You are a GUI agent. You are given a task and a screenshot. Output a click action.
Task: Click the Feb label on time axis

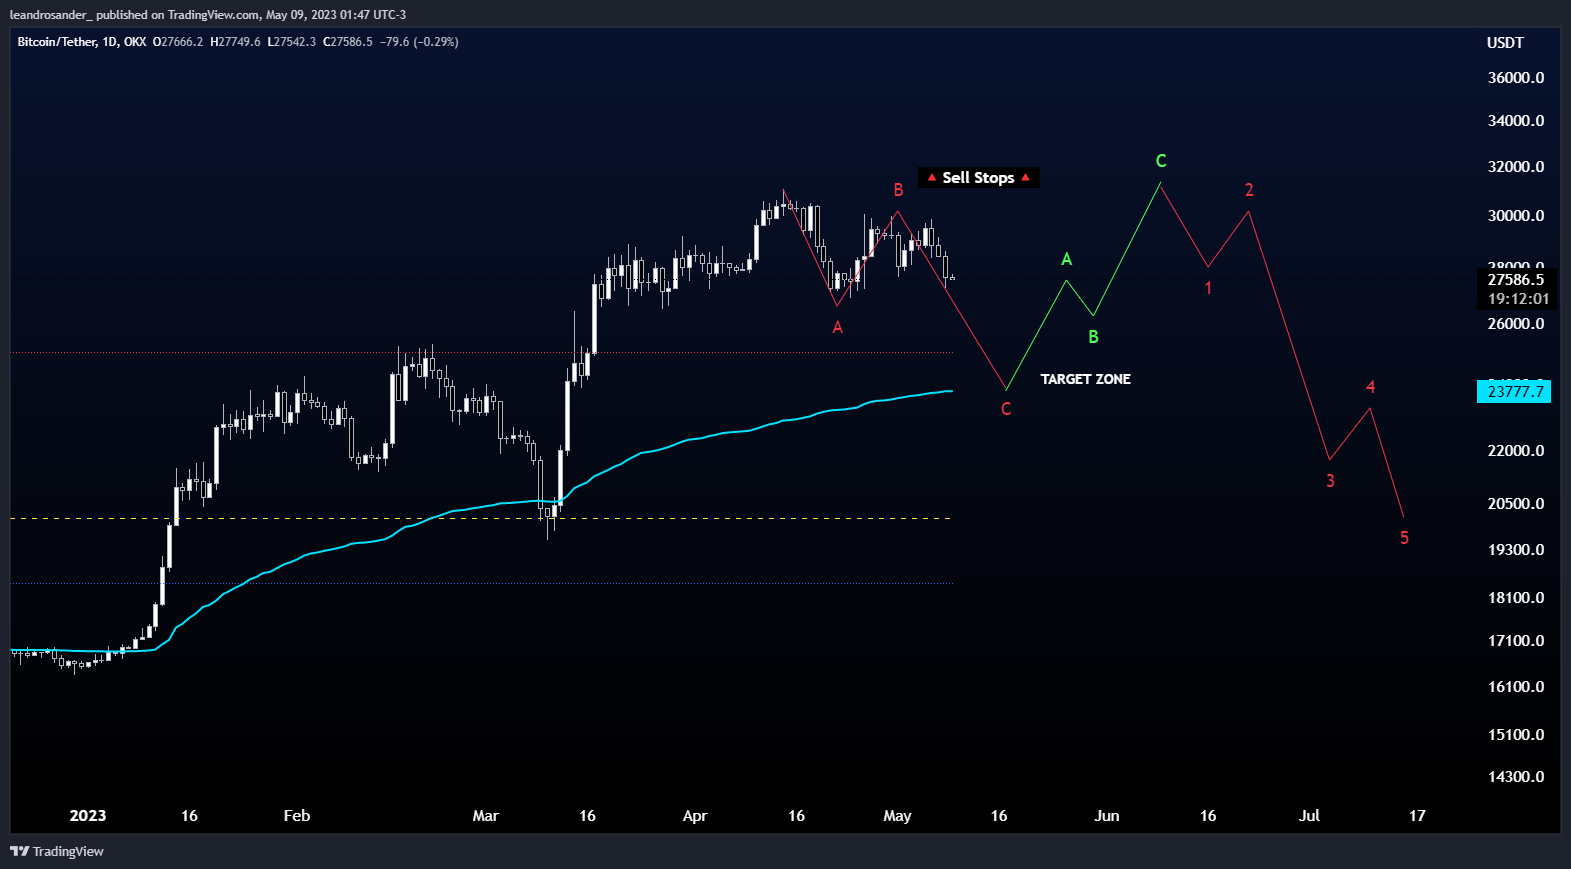297,816
